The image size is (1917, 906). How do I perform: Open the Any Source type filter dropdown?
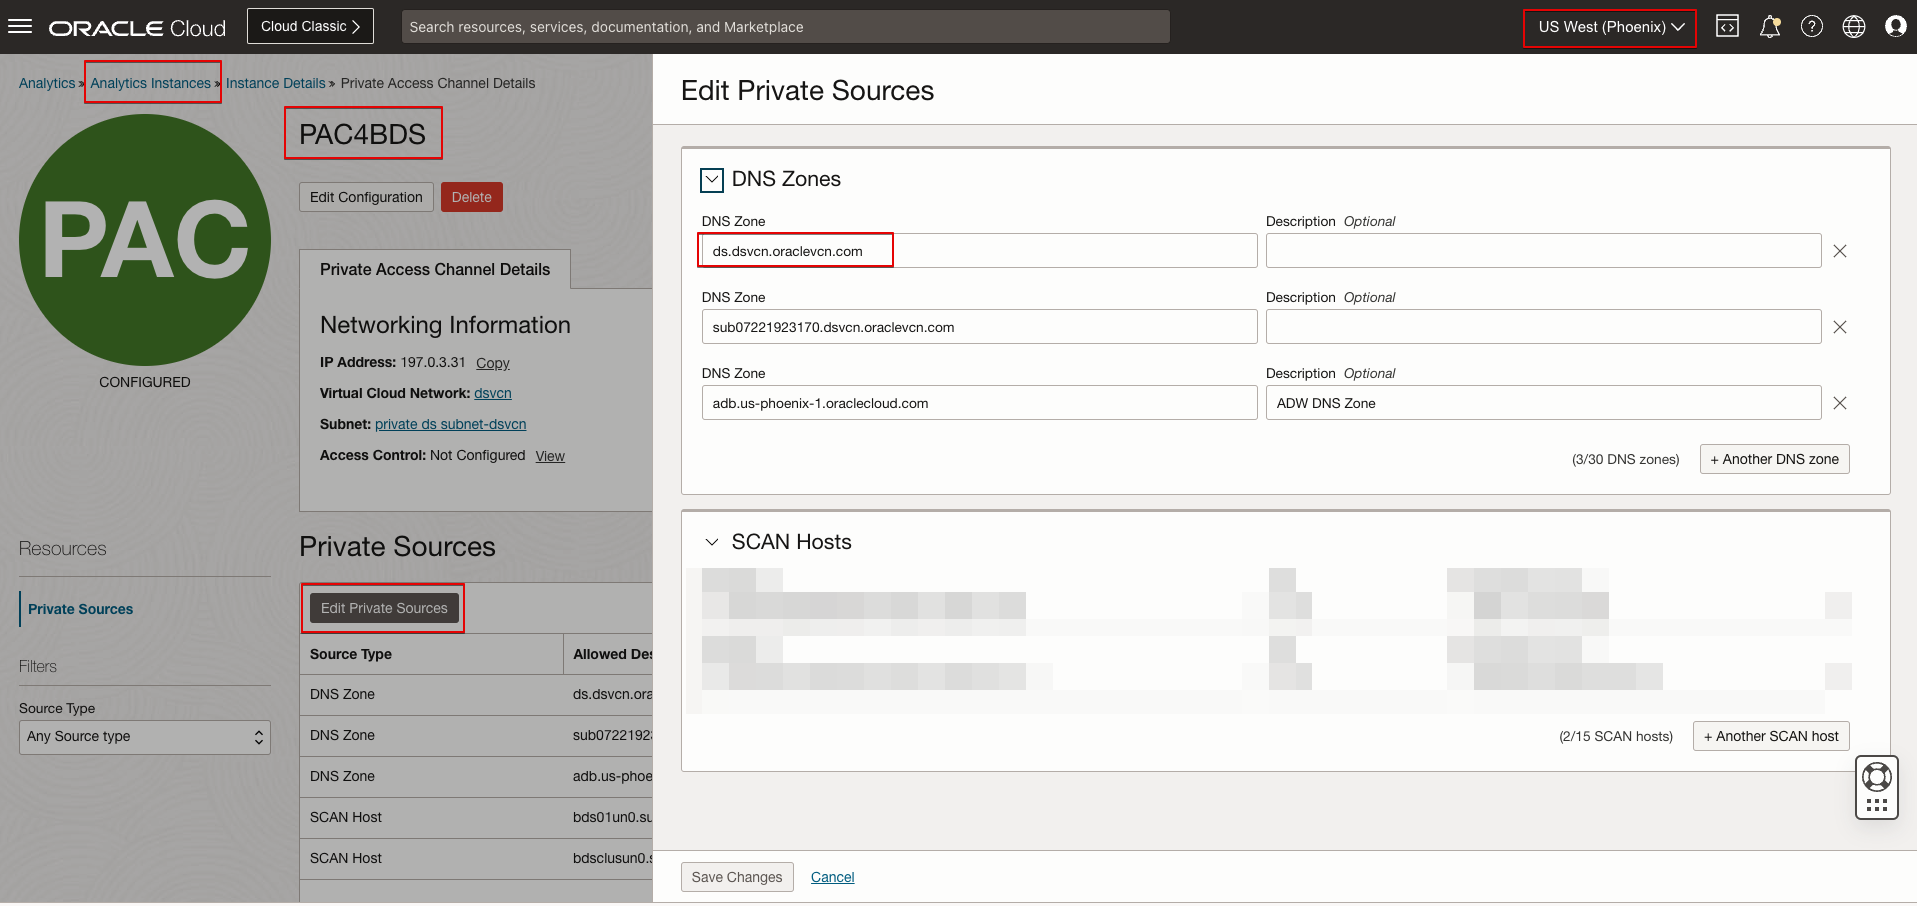click(145, 737)
